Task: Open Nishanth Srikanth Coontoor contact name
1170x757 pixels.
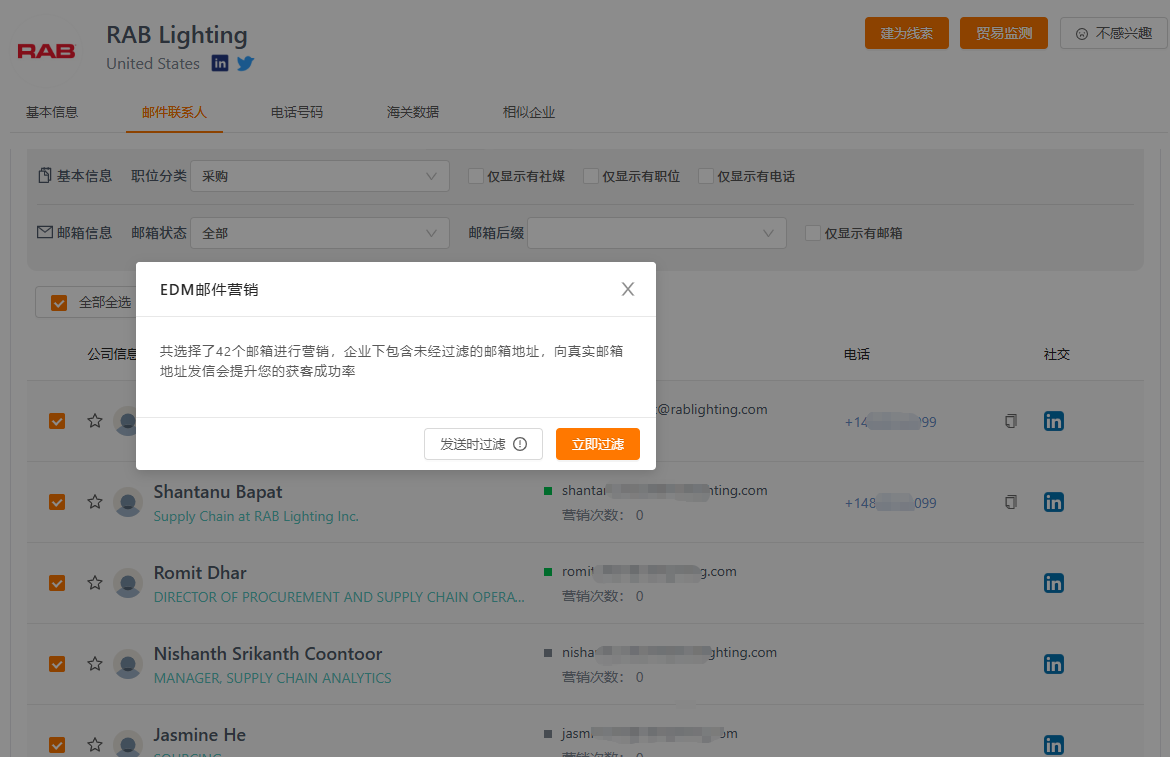Action: (x=268, y=653)
